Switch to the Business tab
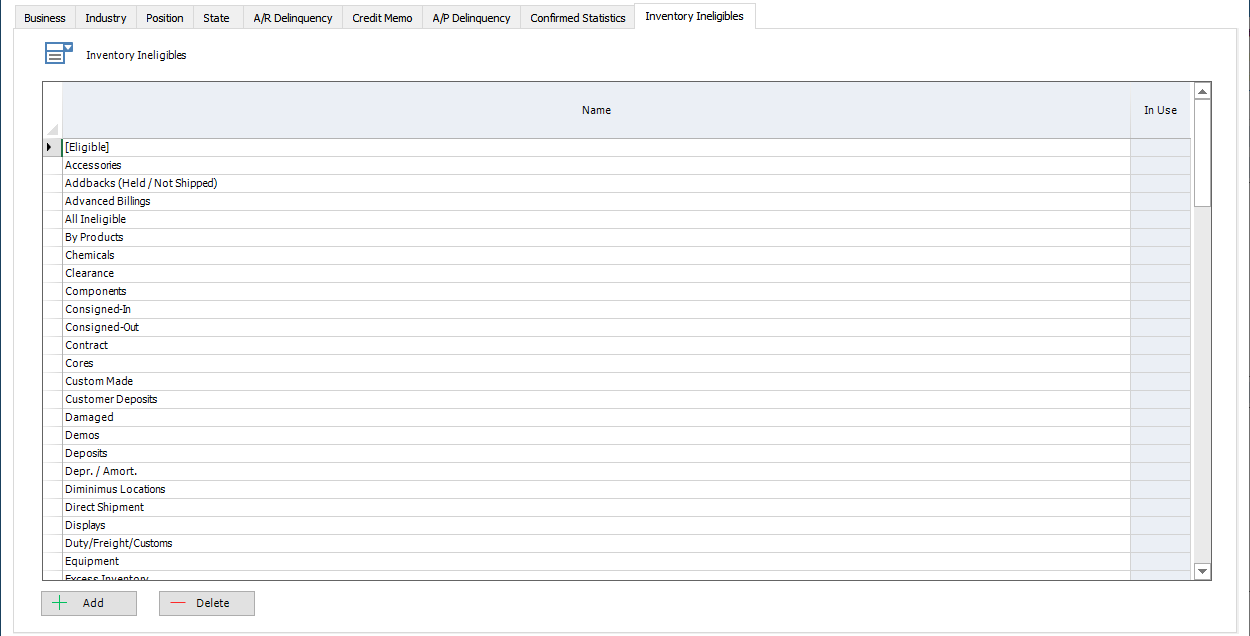The image size is (1250, 636). point(44,17)
